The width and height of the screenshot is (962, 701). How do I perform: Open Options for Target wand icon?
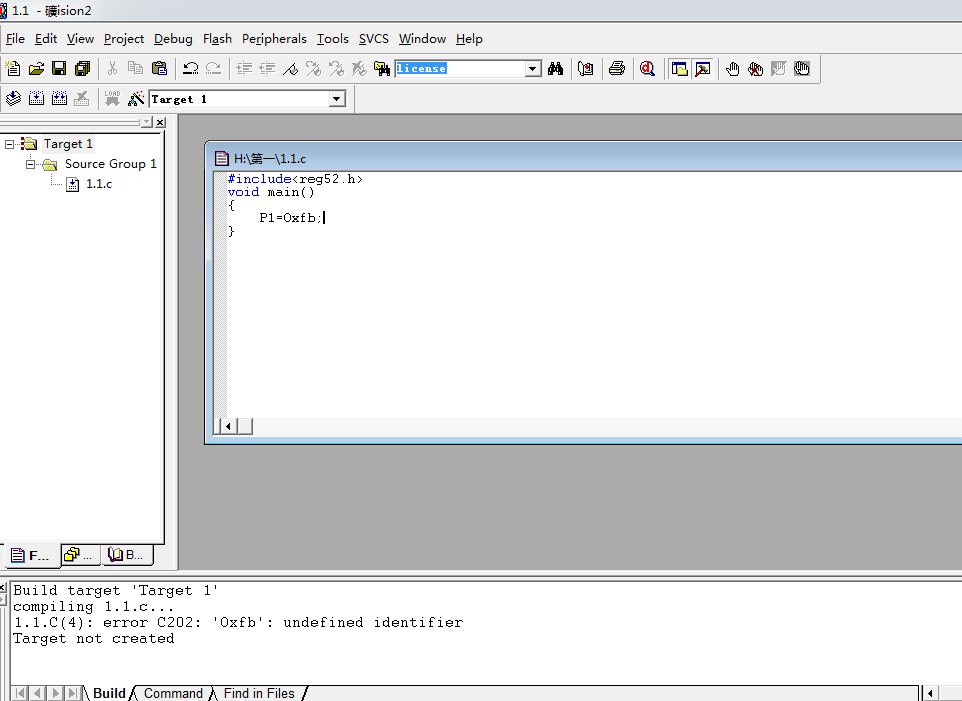136,98
